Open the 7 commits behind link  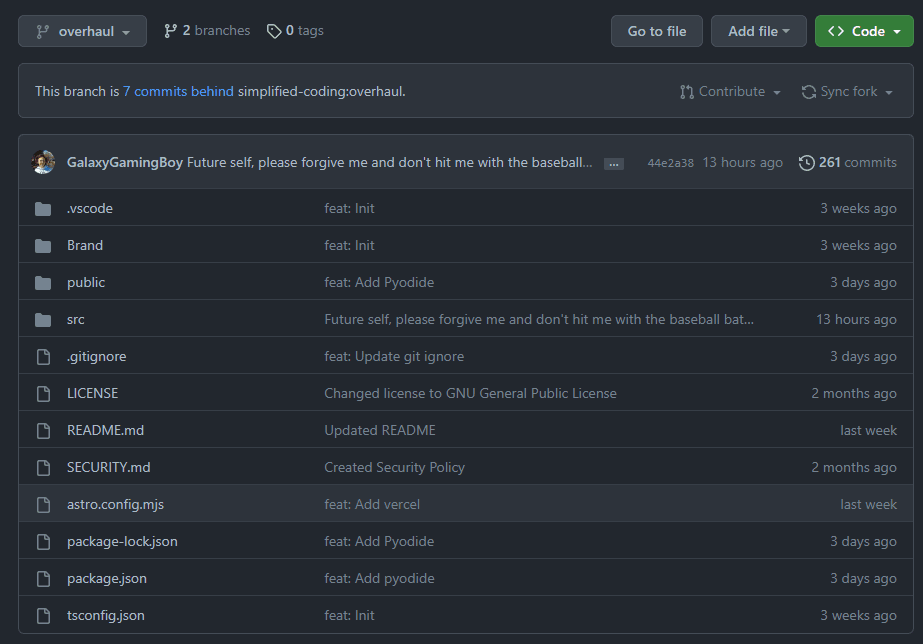178,91
